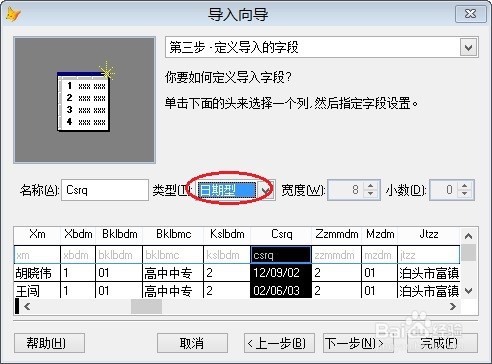Click the 宽度 field showing 8
Viewport: 492px width, 364px height.
pos(345,190)
